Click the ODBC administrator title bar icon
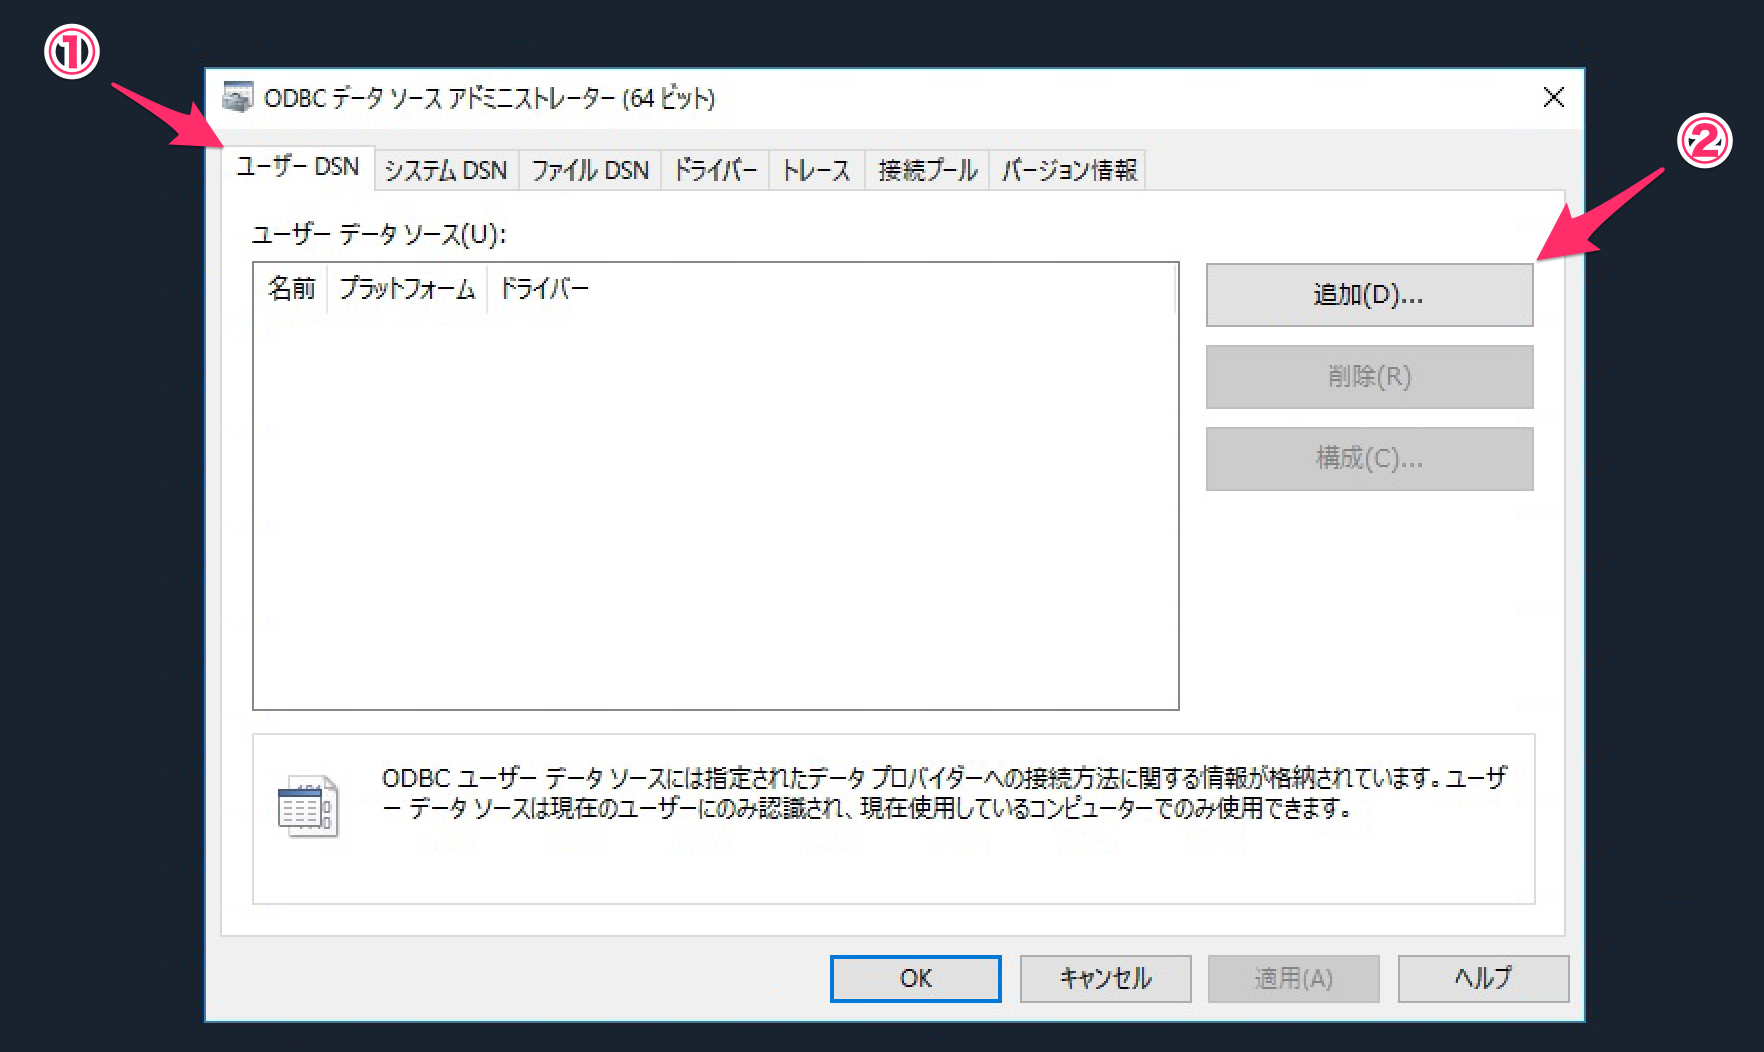The width and height of the screenshot is (1764, 1052). (x=238, y=97)
